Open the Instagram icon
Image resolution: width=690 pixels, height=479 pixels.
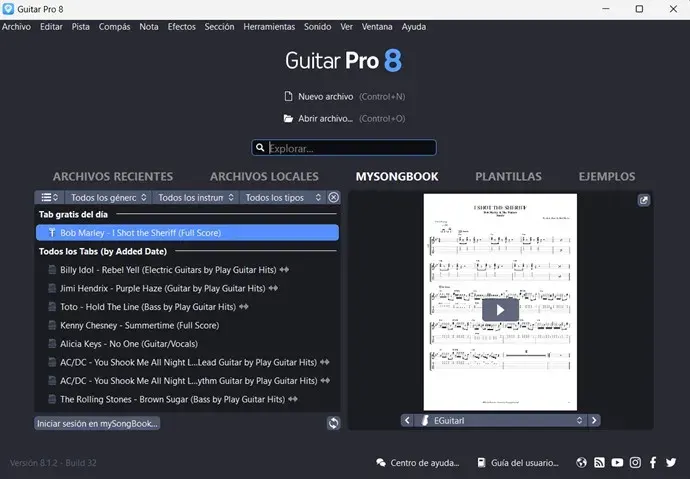pos(635,462)
